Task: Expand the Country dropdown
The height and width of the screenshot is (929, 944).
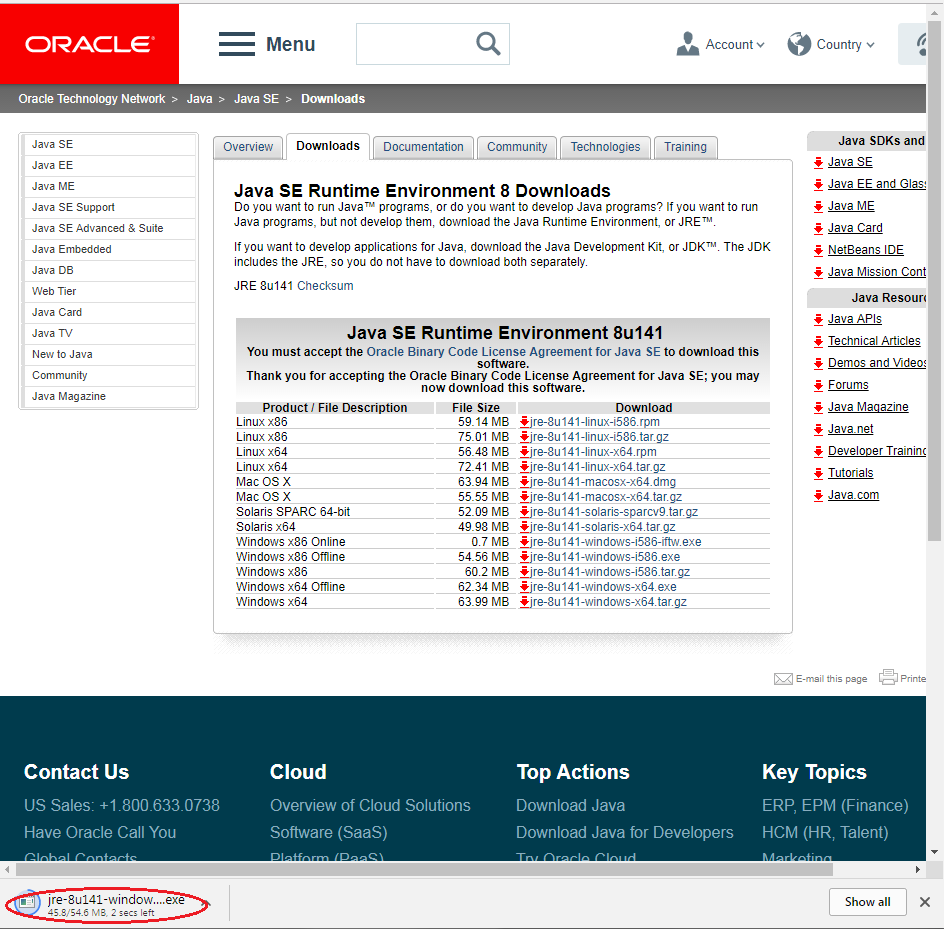Action: pos(831,44)
